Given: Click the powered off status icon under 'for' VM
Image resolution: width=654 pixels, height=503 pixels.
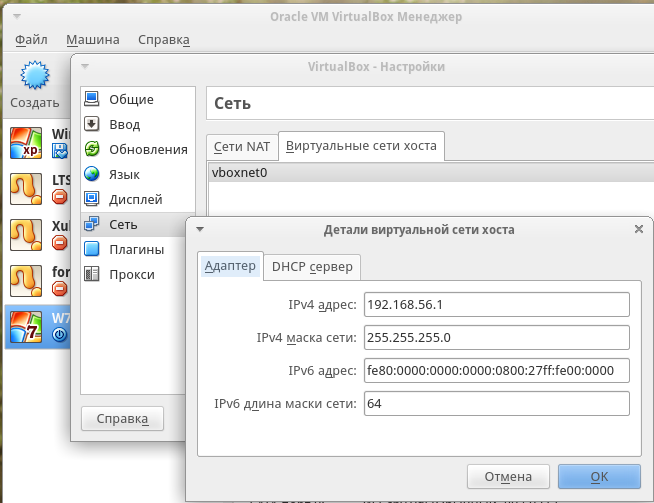Looking at the screenshot, I should click(x=60, y=288).
